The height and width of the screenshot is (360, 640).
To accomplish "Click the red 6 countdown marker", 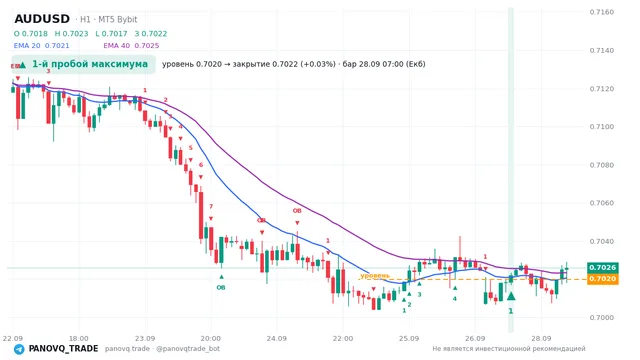I will tap(201, 165).
